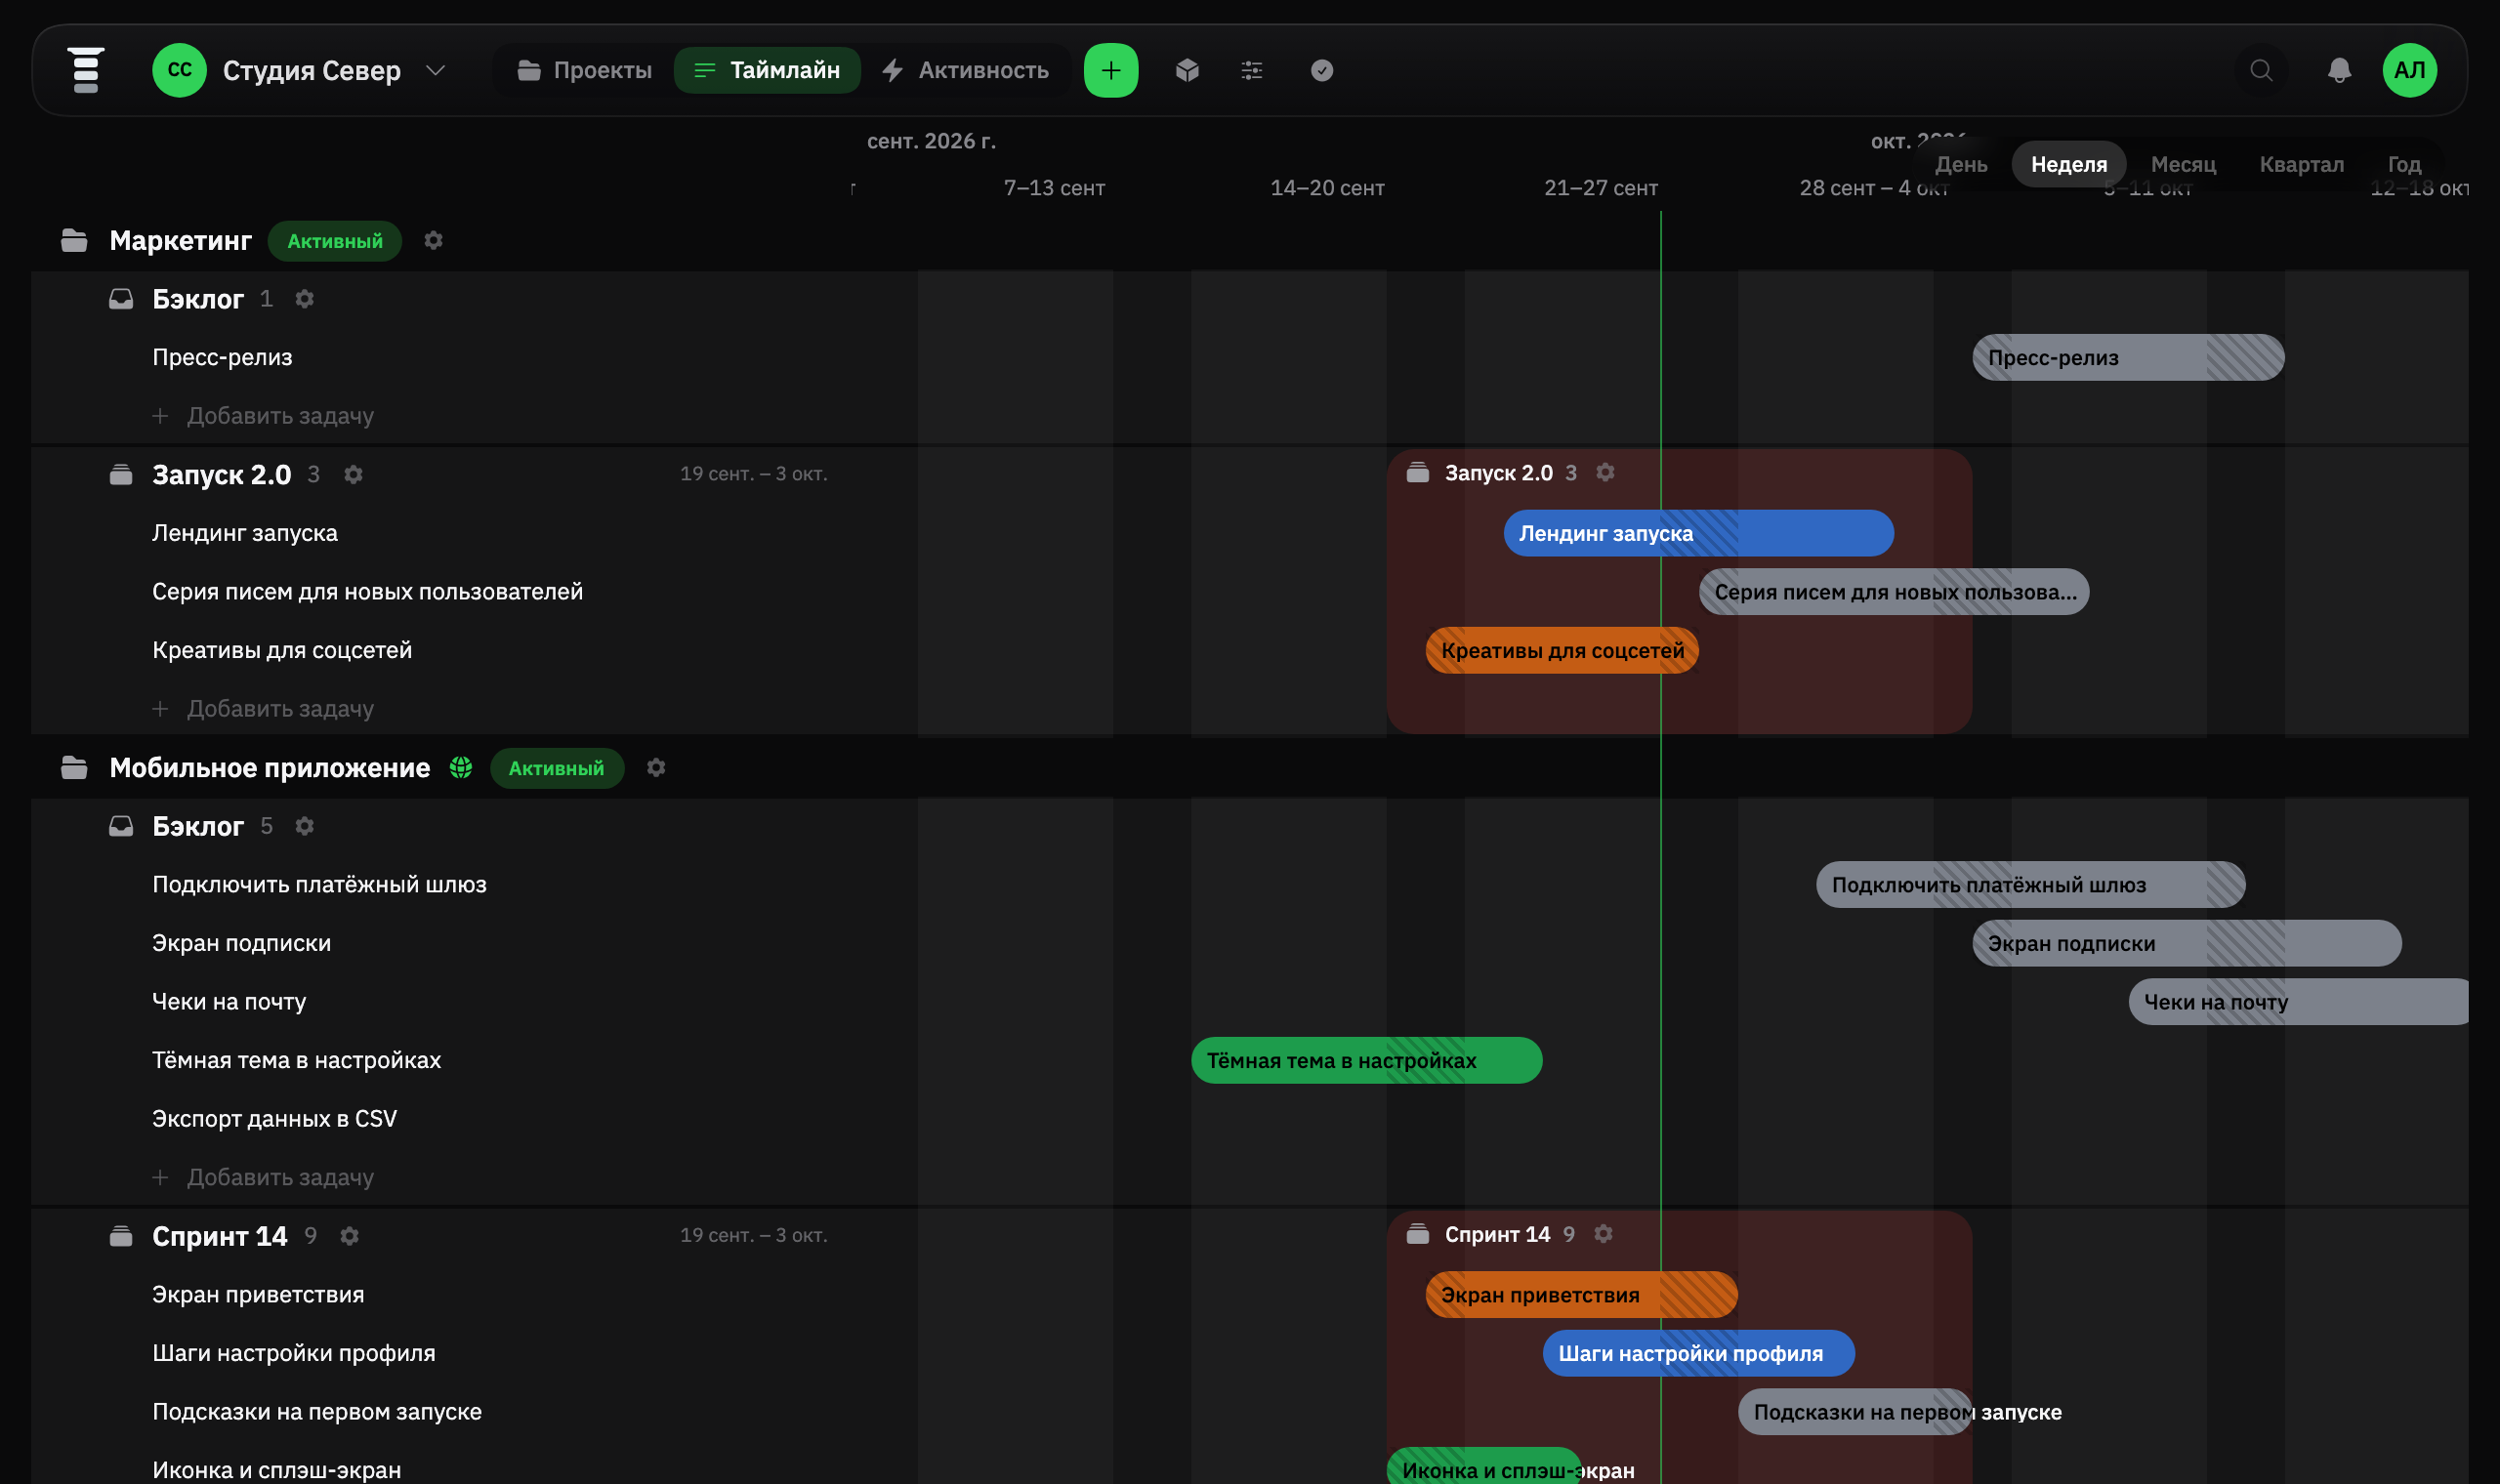This screenshot has height=1484, width=2500.
Task: Click Активный status badge of Маркетинг
Action: click(335, 241)
